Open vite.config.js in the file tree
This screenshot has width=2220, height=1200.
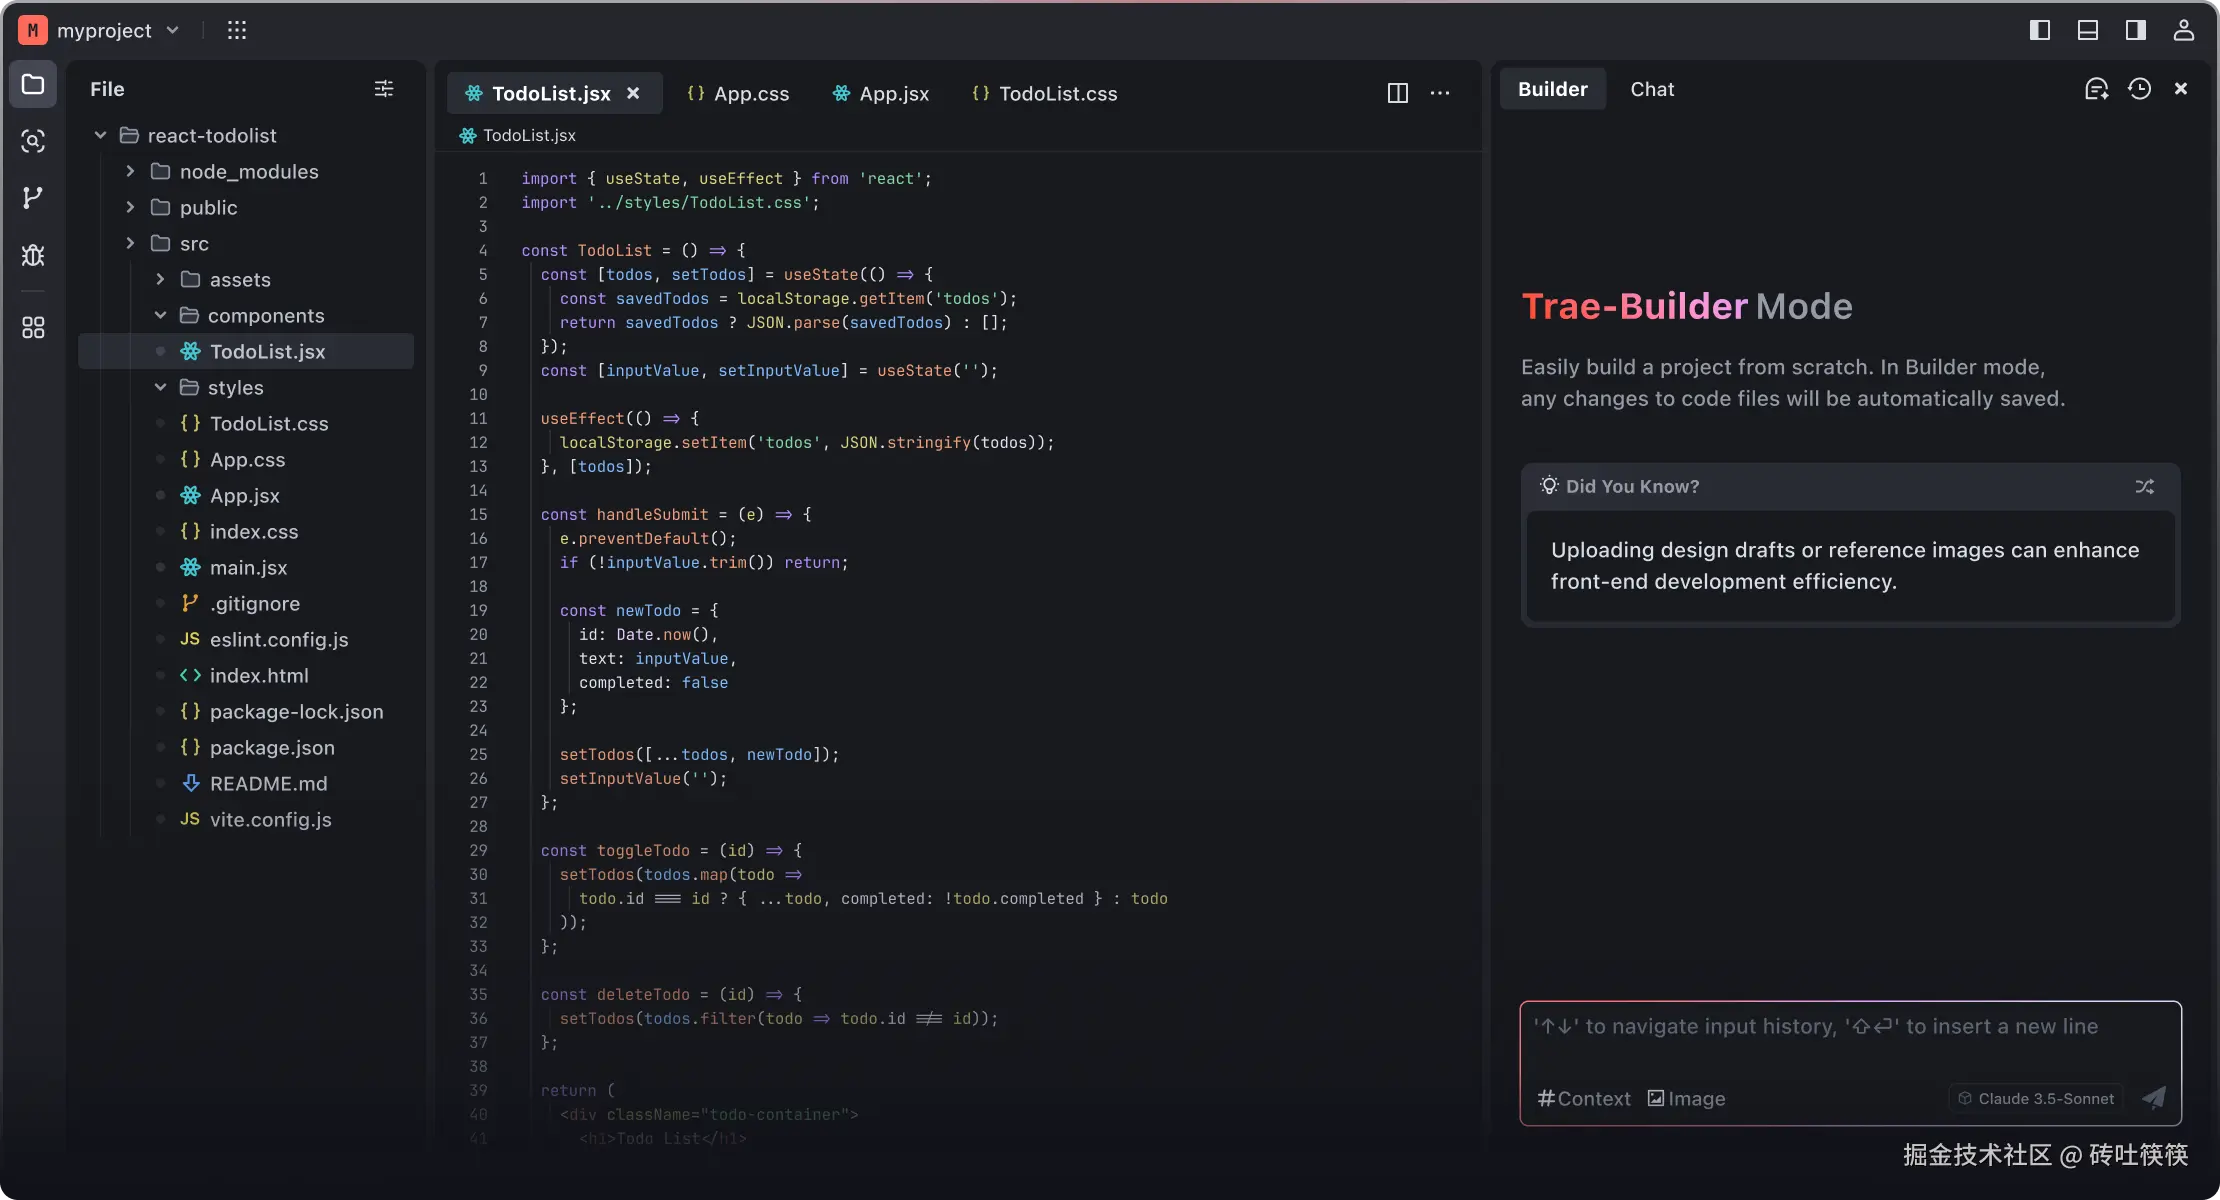coord(246,819)
